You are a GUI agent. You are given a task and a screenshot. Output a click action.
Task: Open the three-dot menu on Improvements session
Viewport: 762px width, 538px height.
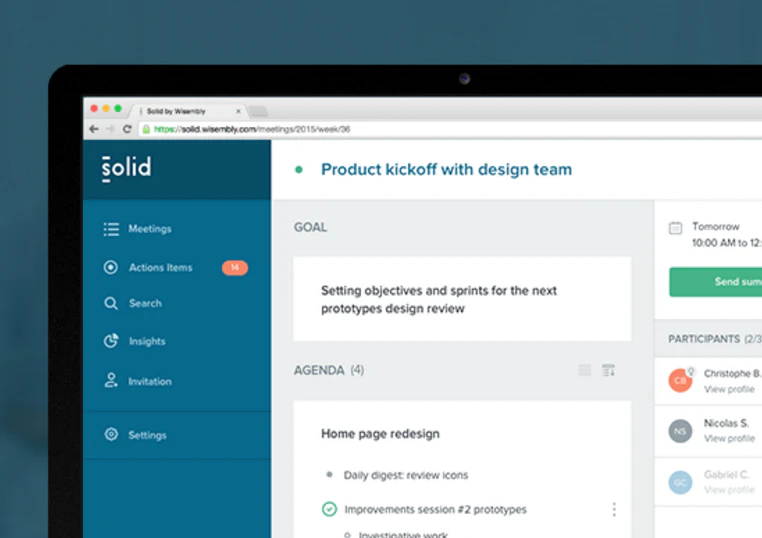pos(614,509)
